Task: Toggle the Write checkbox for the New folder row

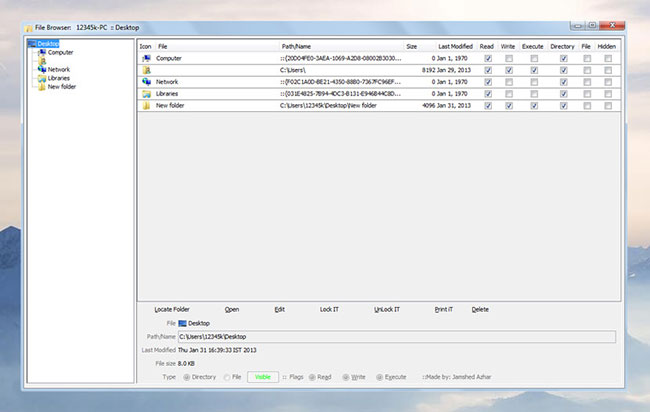Action: [x=510, y=104]
